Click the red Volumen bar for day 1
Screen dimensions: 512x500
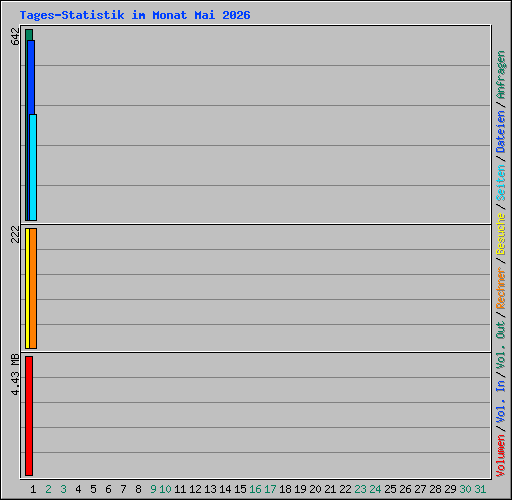29,416
